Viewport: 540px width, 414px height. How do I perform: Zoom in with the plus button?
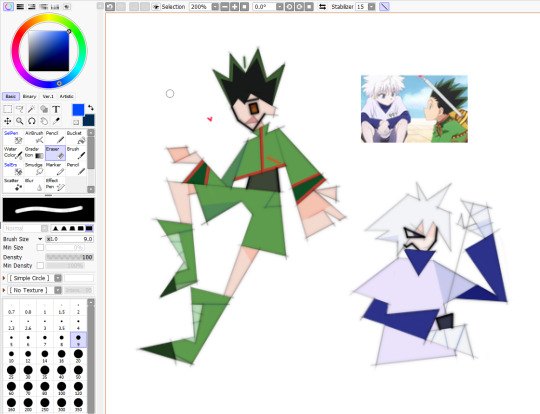235,7
